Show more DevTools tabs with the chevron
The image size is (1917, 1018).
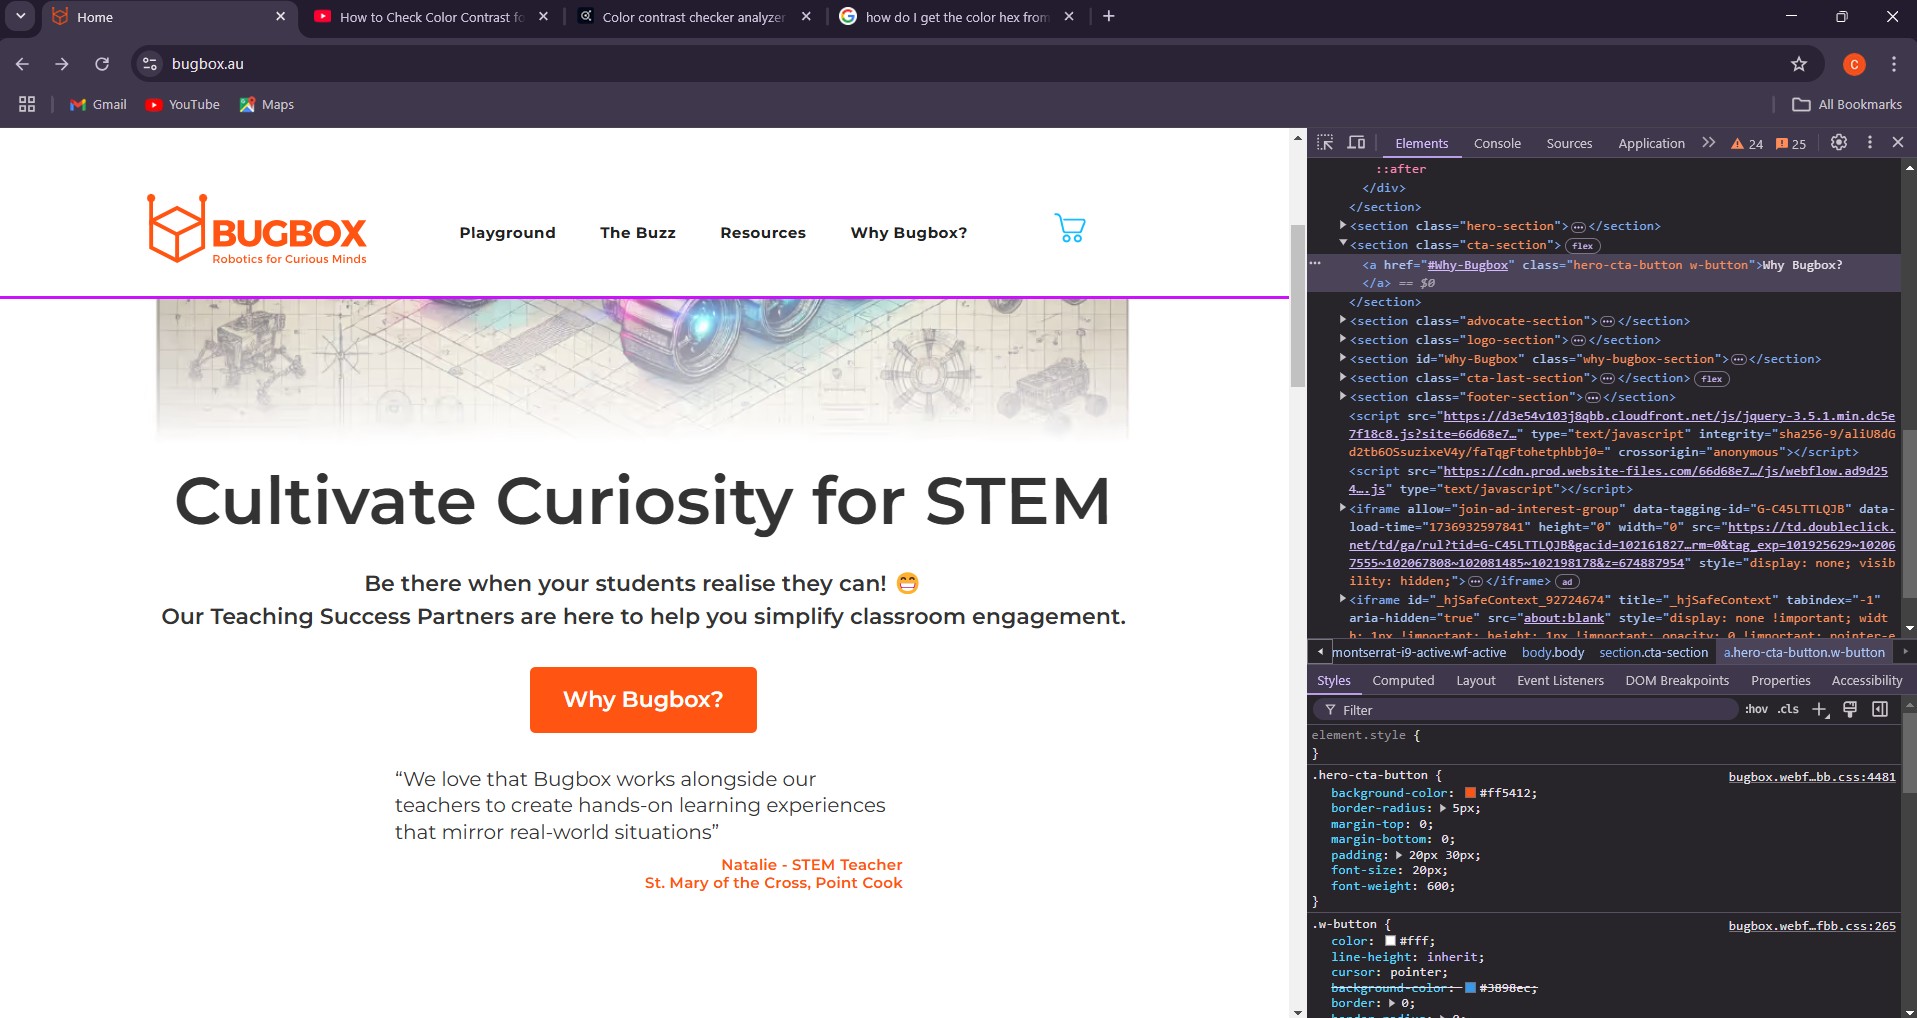tap(1708, 143)
